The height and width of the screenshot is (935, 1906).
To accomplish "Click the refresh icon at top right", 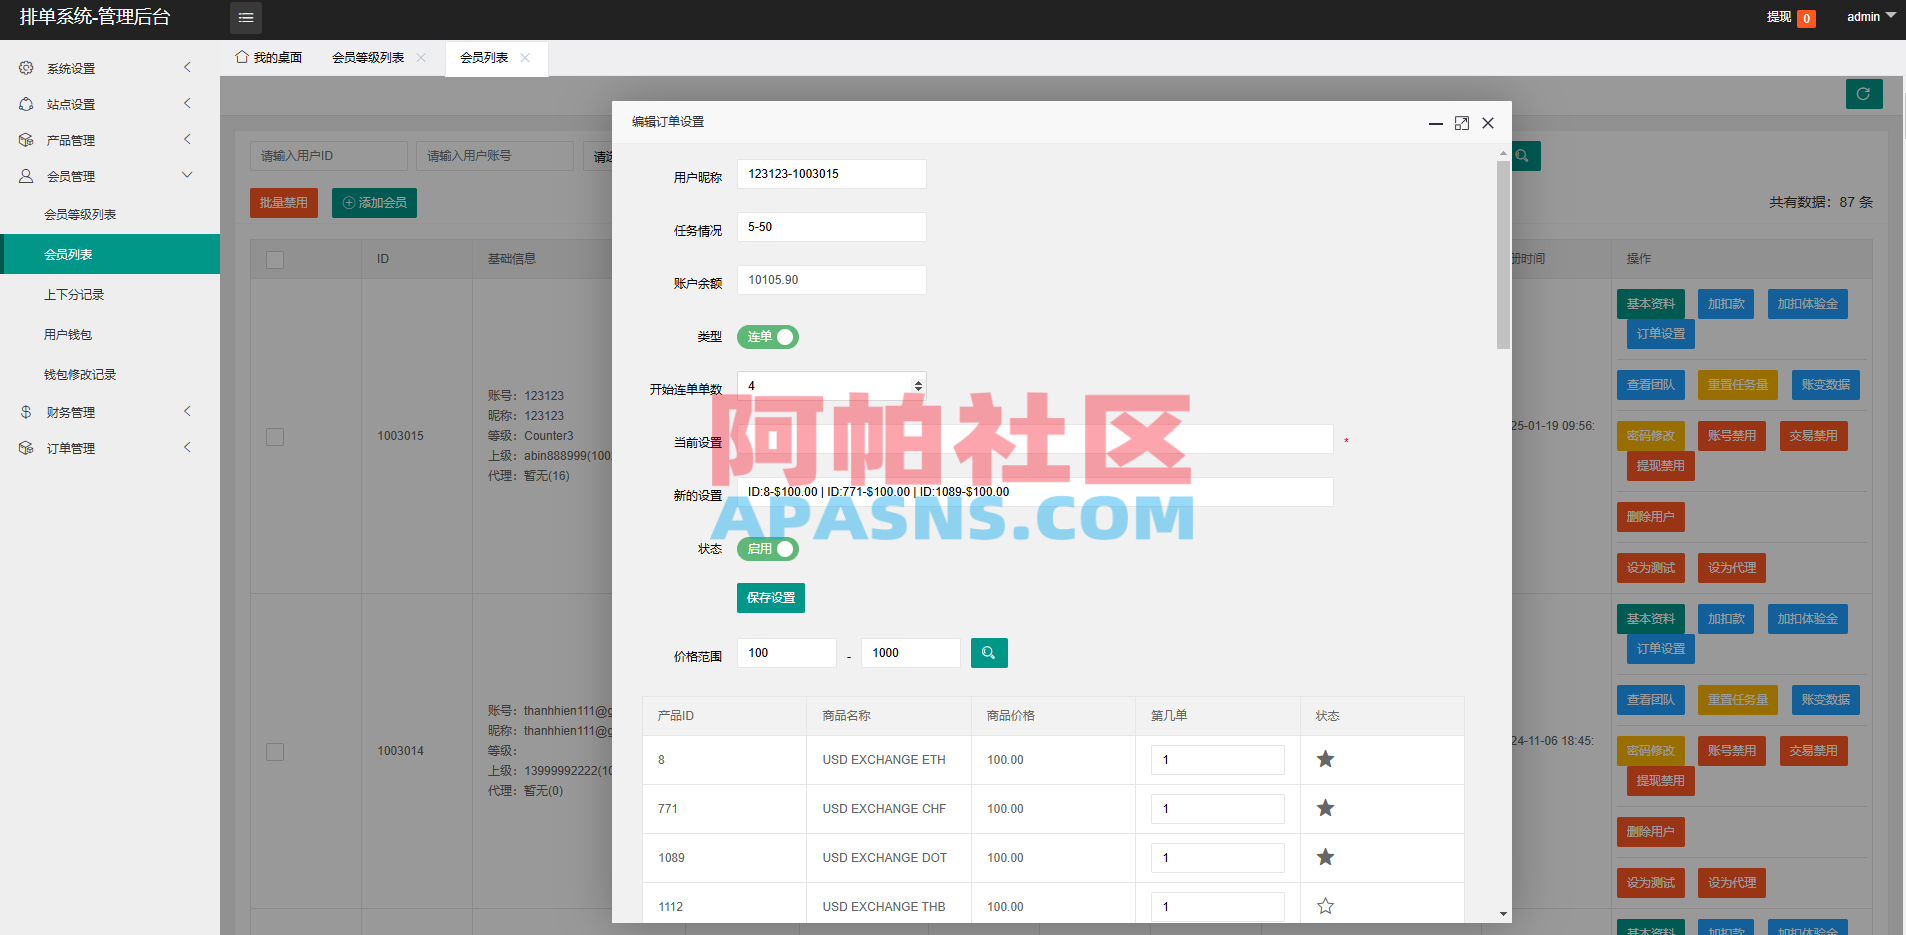I will (1863, 93).
